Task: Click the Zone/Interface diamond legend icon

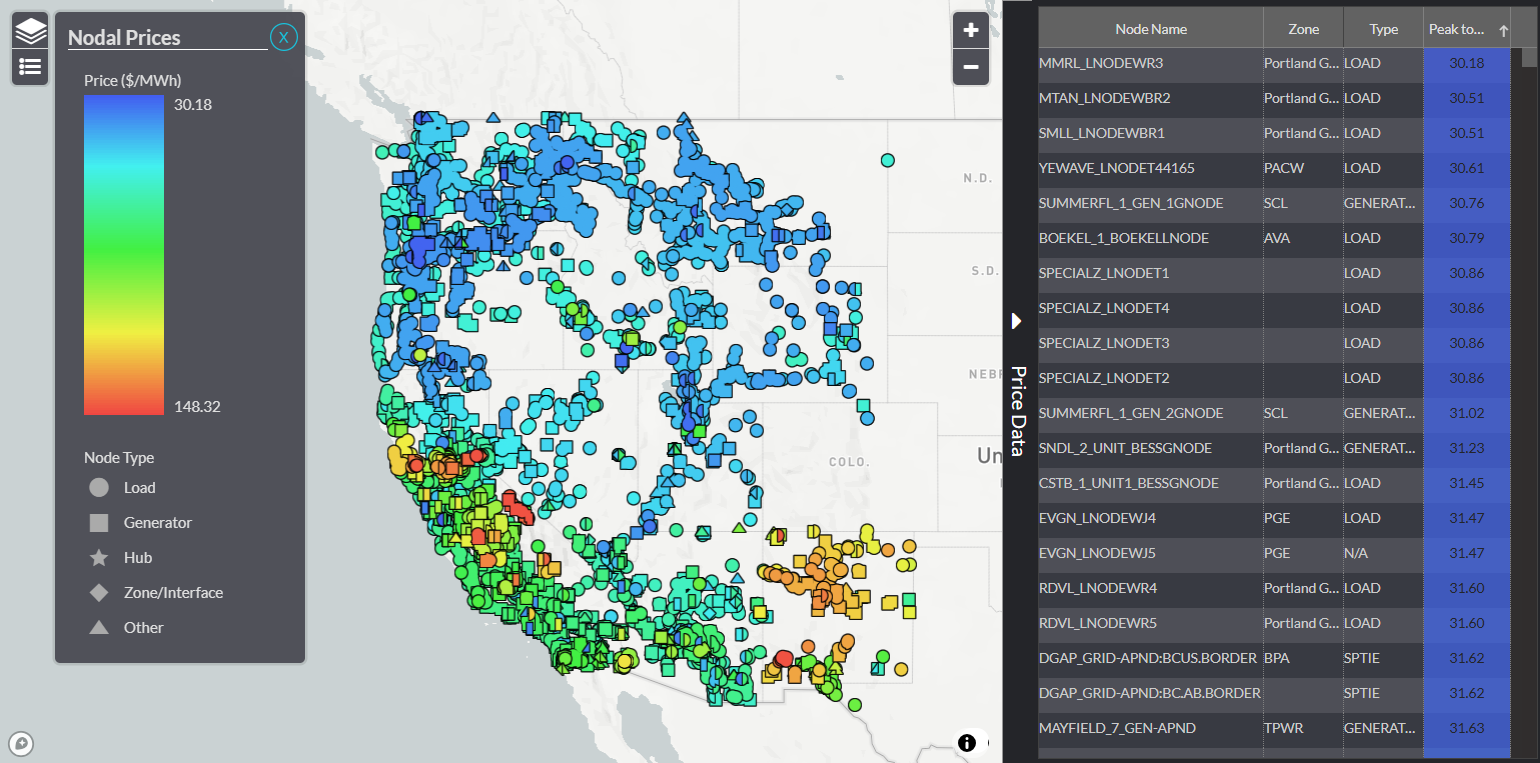Action: pos(99,593)
